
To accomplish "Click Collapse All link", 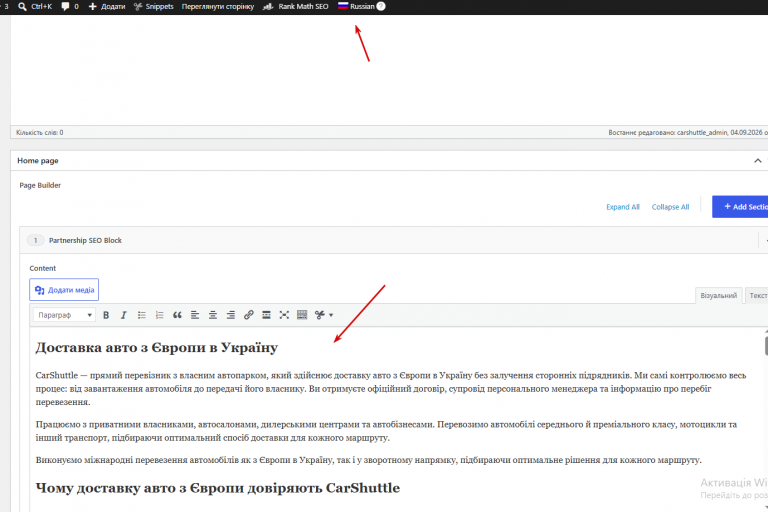I will 670,207.
